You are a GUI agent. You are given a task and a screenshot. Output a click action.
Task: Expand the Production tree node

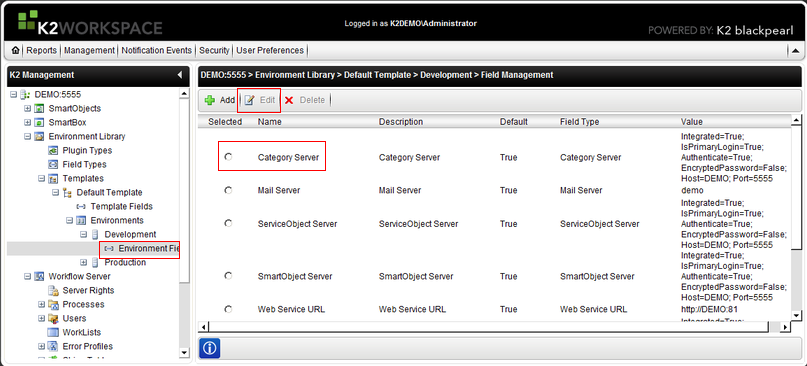point(83,263)
